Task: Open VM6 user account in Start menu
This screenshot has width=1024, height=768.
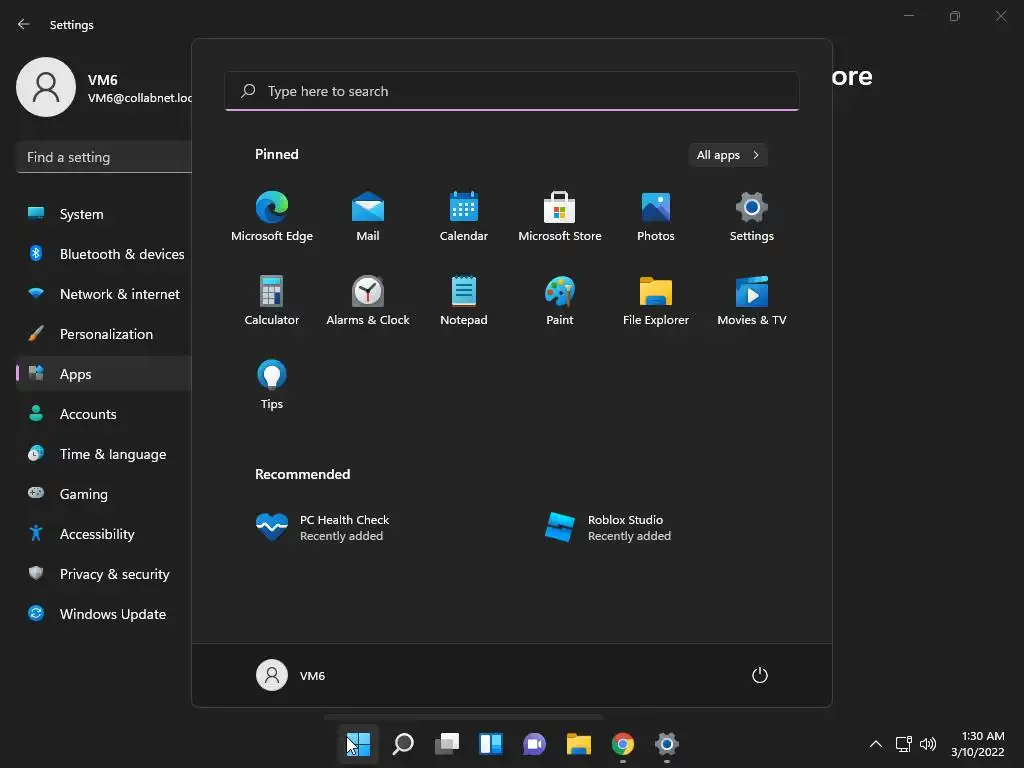Action: pos(291,675)
